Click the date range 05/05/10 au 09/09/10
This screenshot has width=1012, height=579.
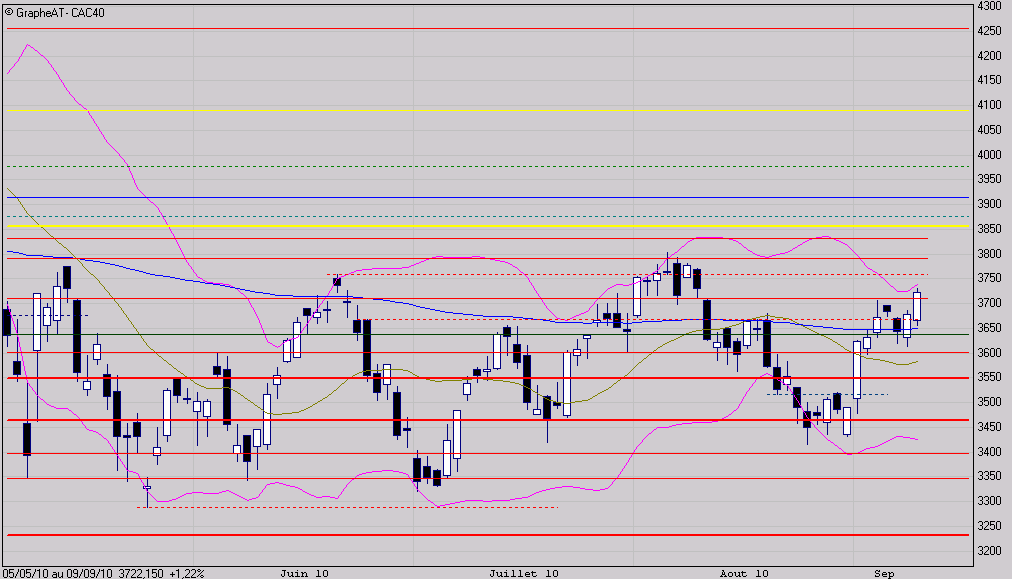pos(57,573)
